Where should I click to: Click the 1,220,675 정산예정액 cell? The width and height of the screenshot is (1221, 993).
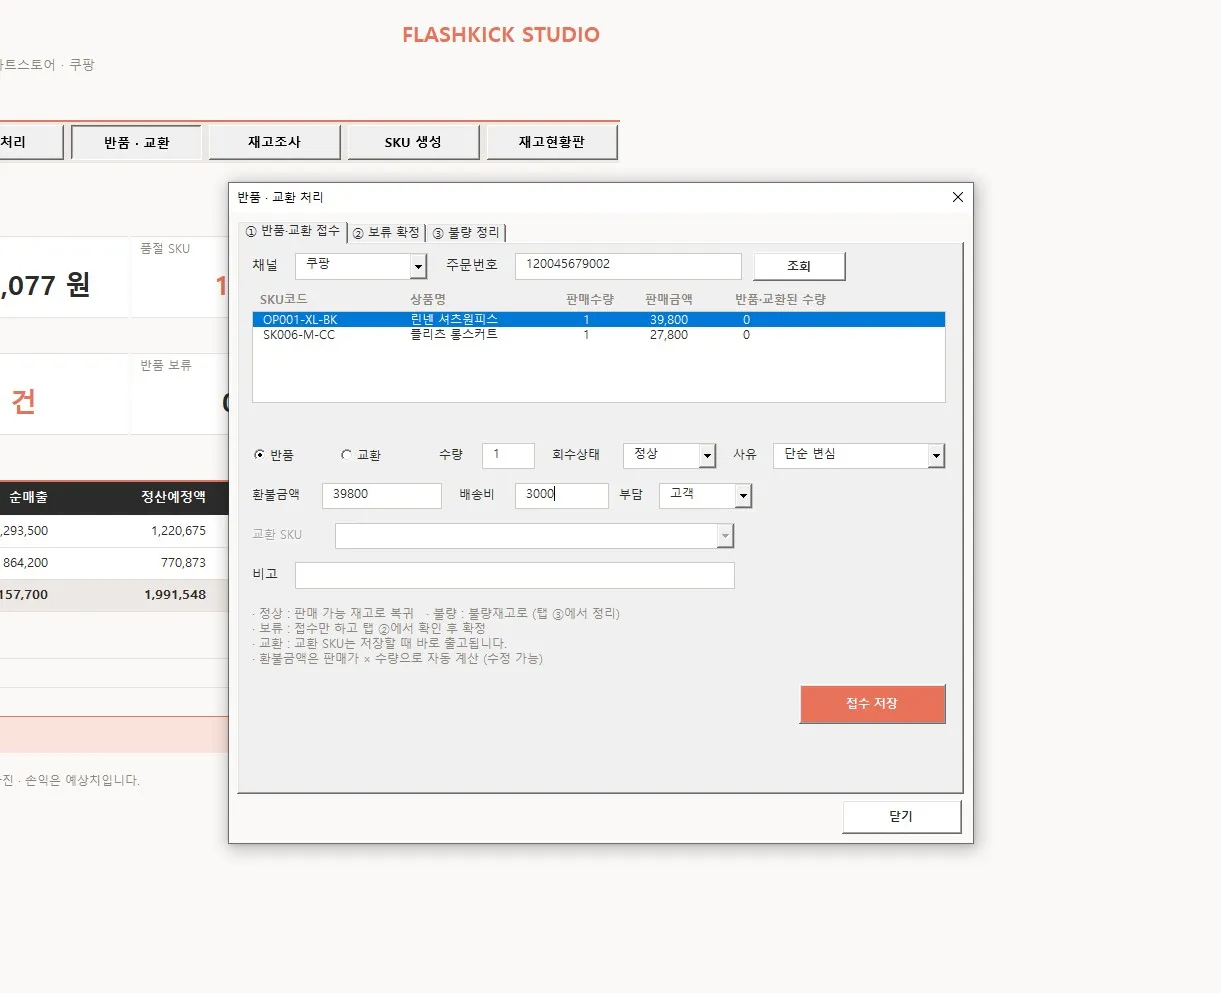[x=178, y=531]
